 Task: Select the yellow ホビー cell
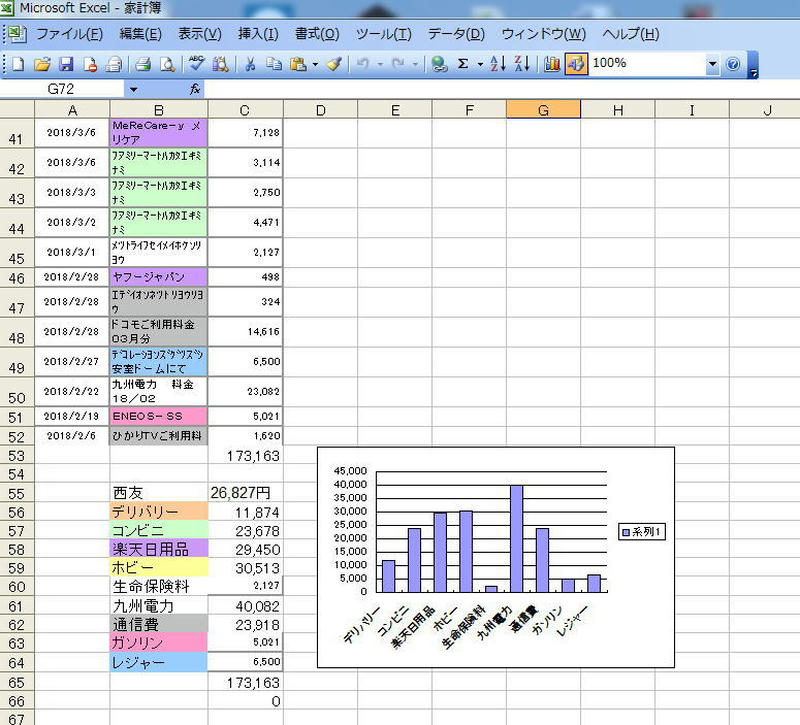point(159,568)
